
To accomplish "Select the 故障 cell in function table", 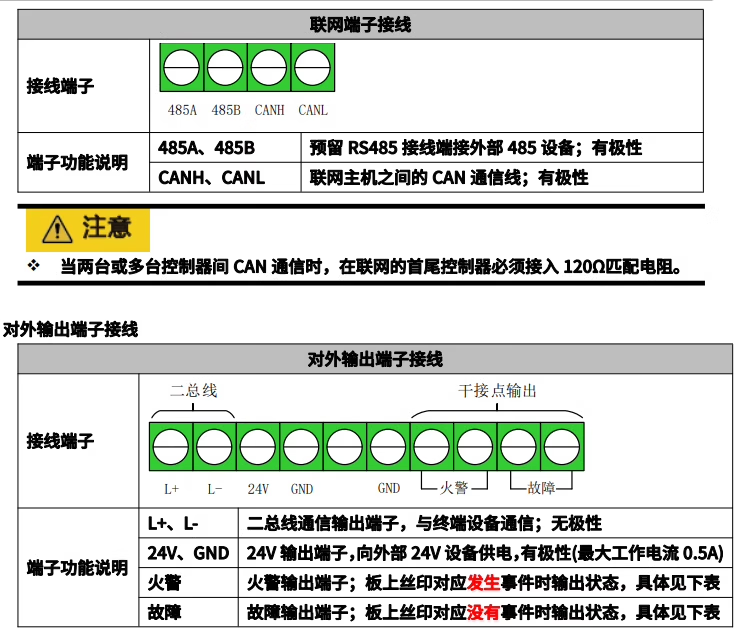I will pyautogui.click(x=164, y=611).
